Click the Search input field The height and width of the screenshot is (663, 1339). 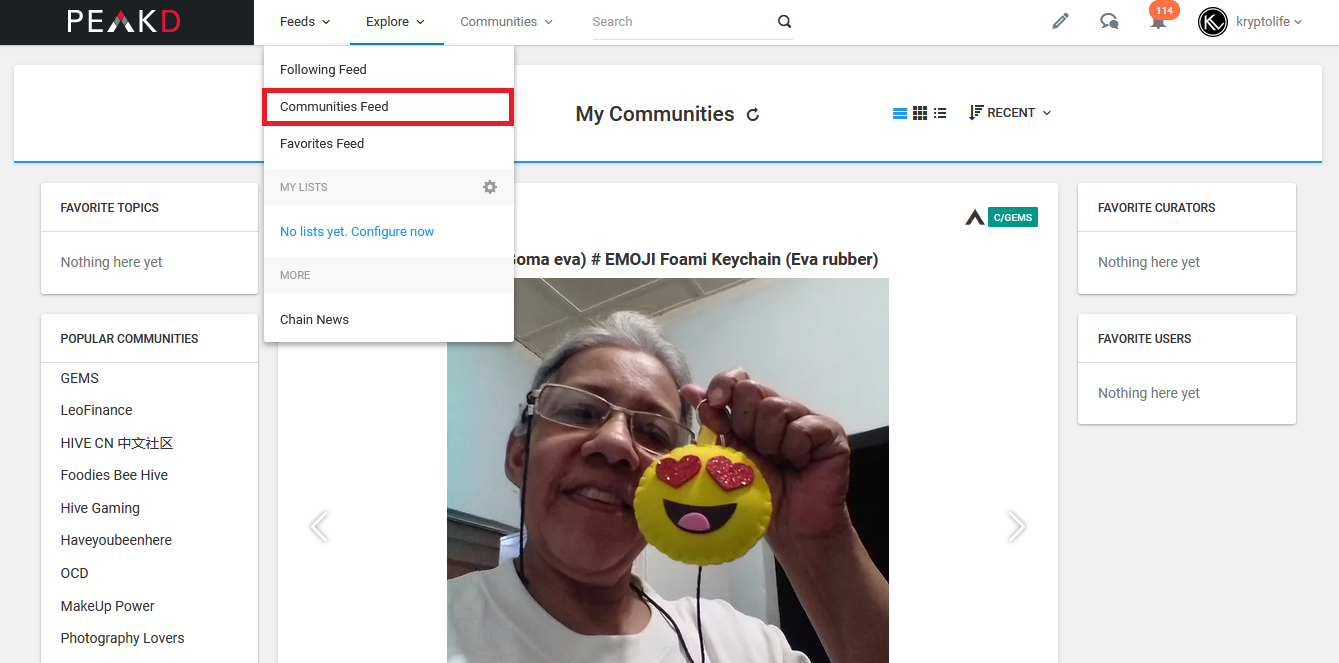[x=668, y=21]
